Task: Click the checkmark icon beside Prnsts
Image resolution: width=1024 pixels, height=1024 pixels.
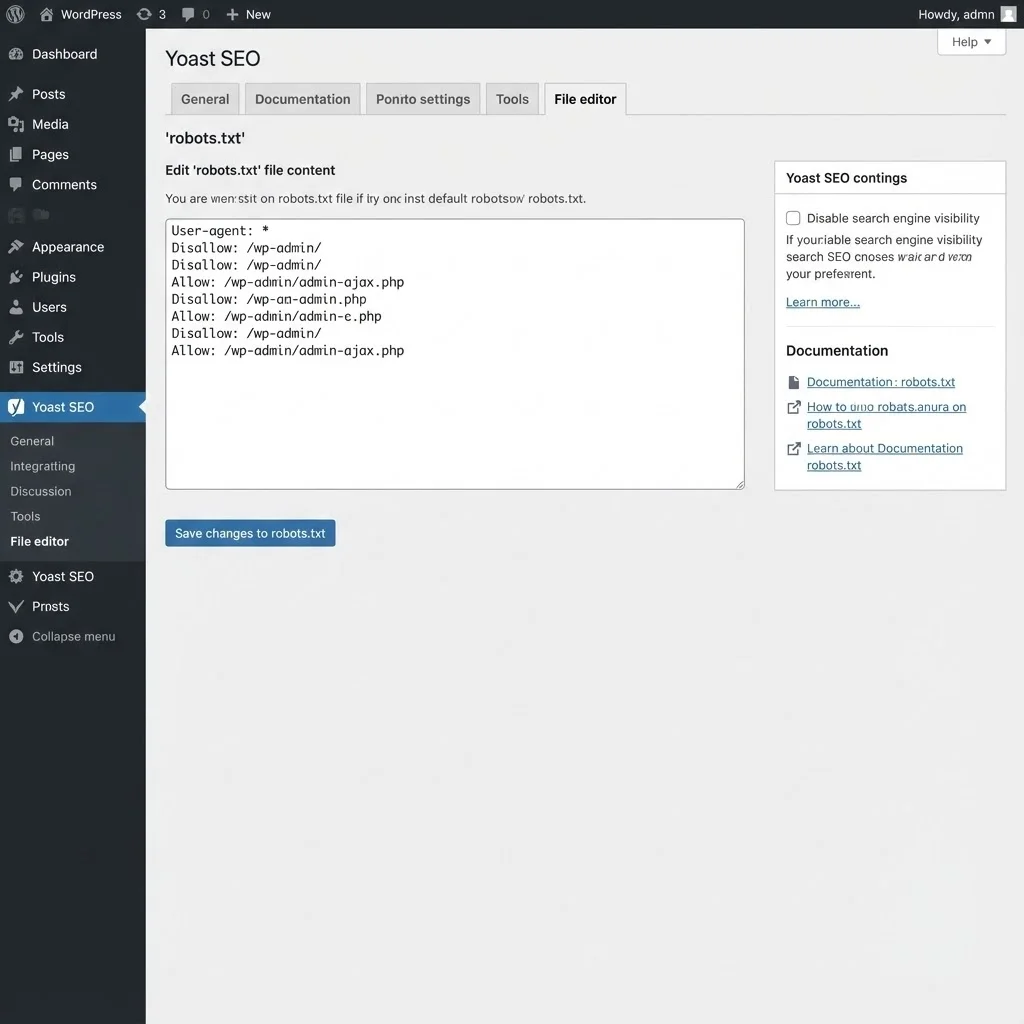Action: pos(16,606)
